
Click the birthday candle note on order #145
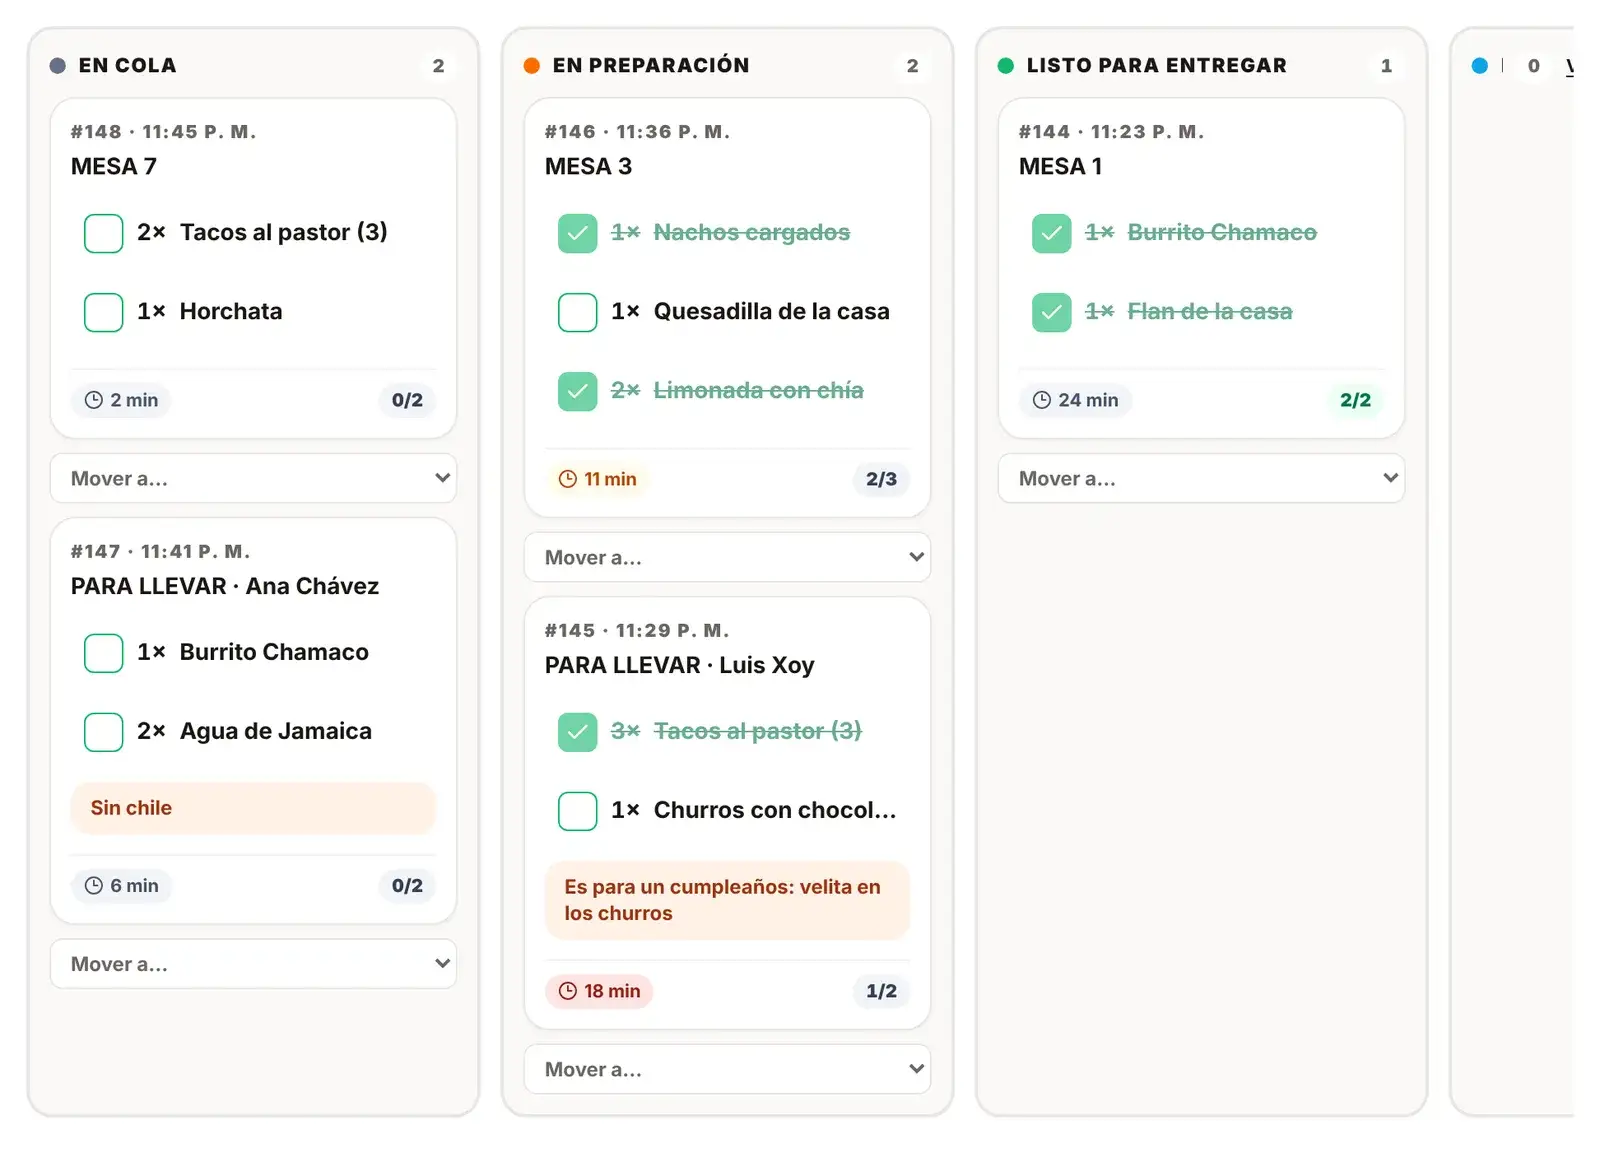(x=727, y=900)
